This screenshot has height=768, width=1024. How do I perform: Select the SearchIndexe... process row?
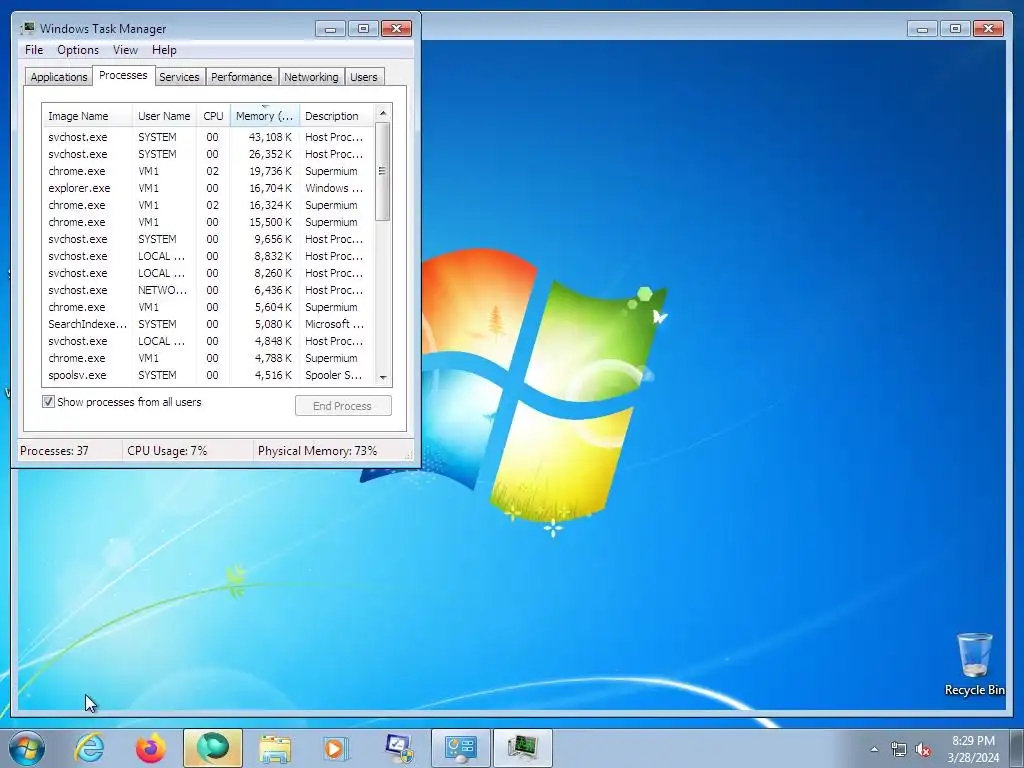click(x=209, y=324)
